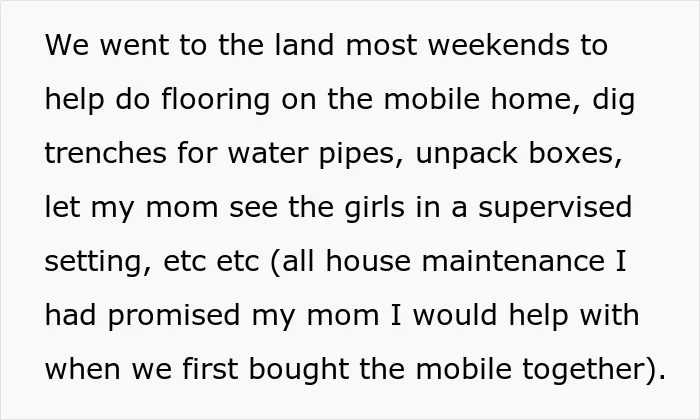Click the word 'land' in first line
This screenshot has width=700, height=420.
[x=304, y=45]
